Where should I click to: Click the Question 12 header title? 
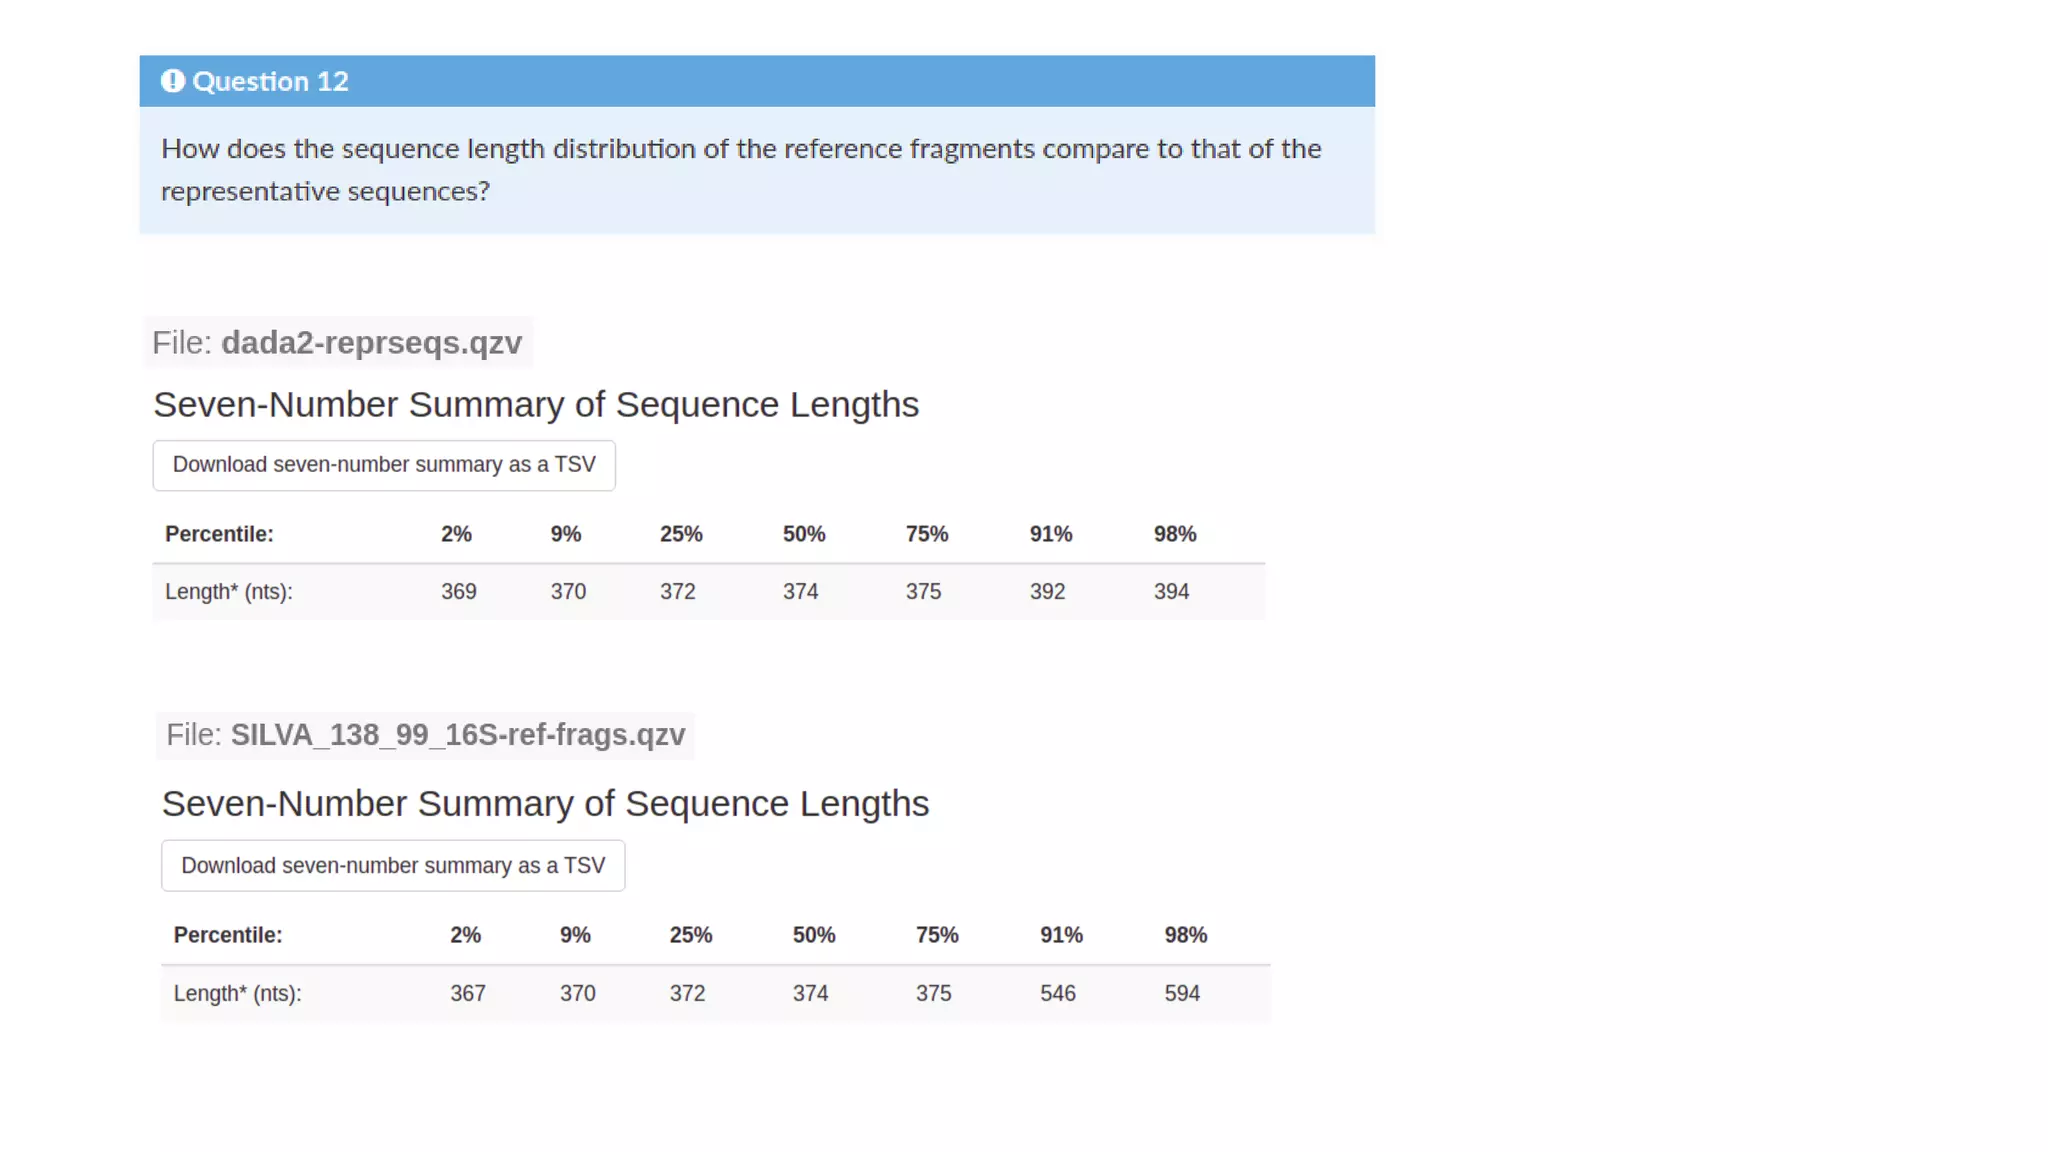click(270, 81)
